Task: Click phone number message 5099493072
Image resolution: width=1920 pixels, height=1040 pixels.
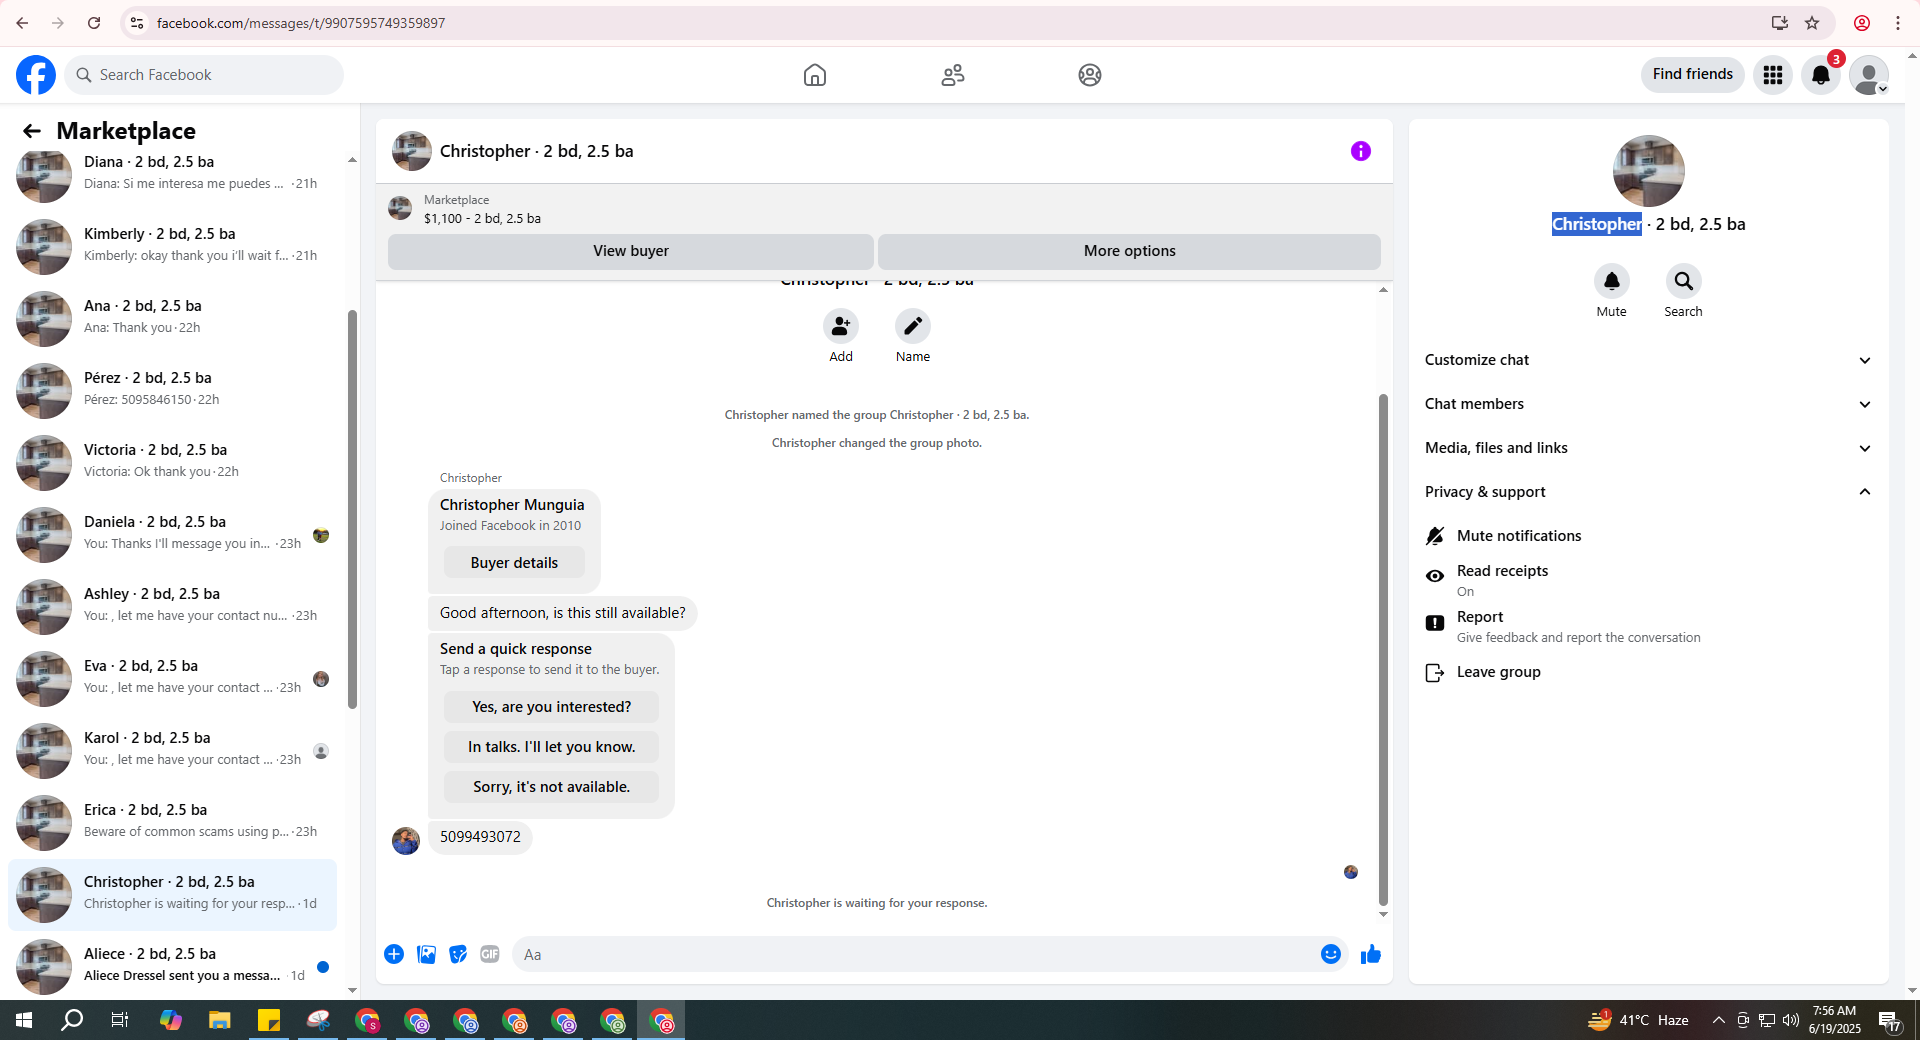Action: click(480, 837)
